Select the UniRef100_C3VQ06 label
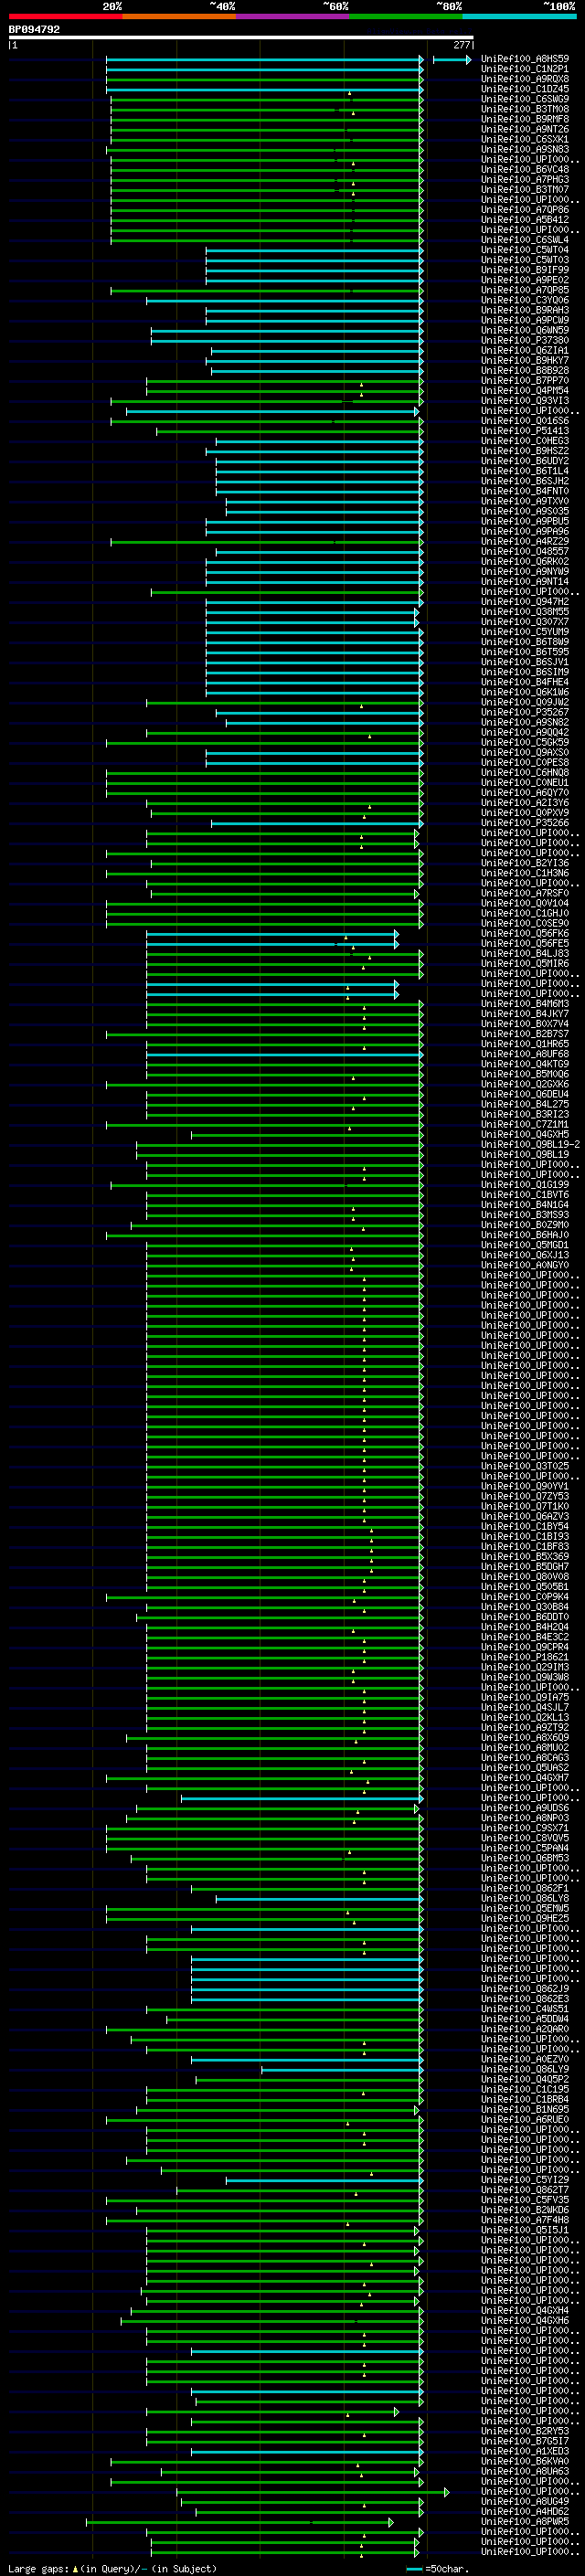Screen dimensions: 585x2576 click(x=525, y=300)
